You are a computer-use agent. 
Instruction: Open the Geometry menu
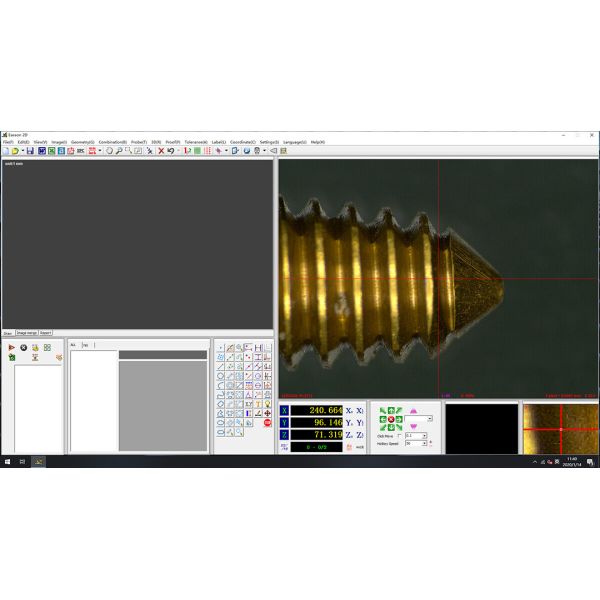pyautogui.click(x=82, y=142)
